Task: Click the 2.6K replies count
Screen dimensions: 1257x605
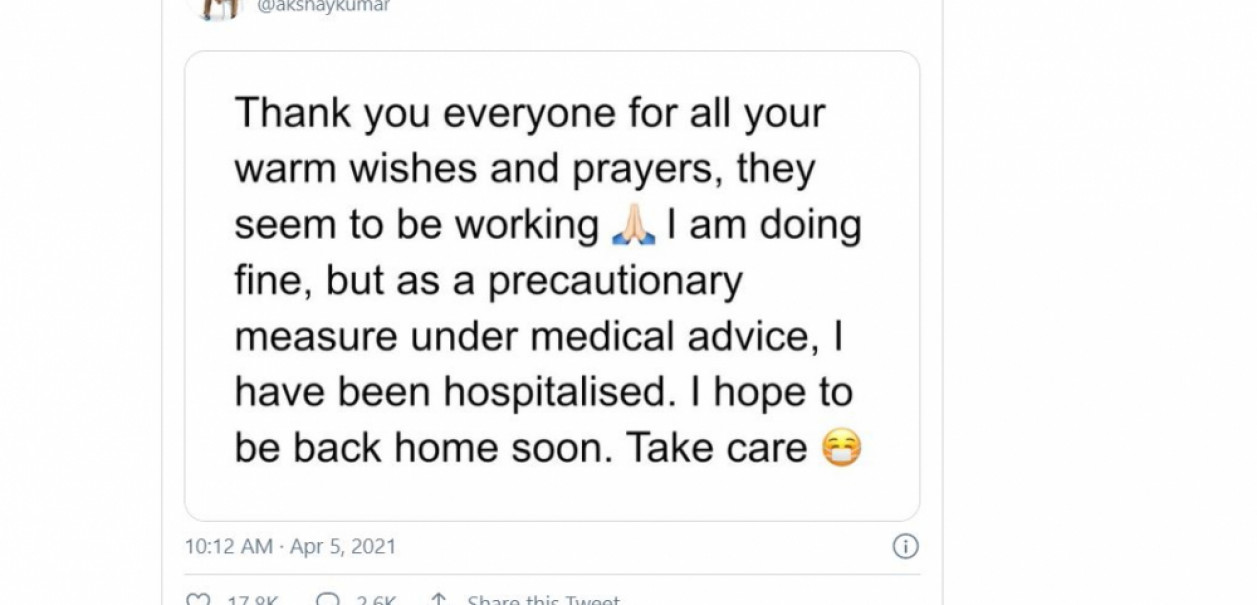Action: (379, 601)
